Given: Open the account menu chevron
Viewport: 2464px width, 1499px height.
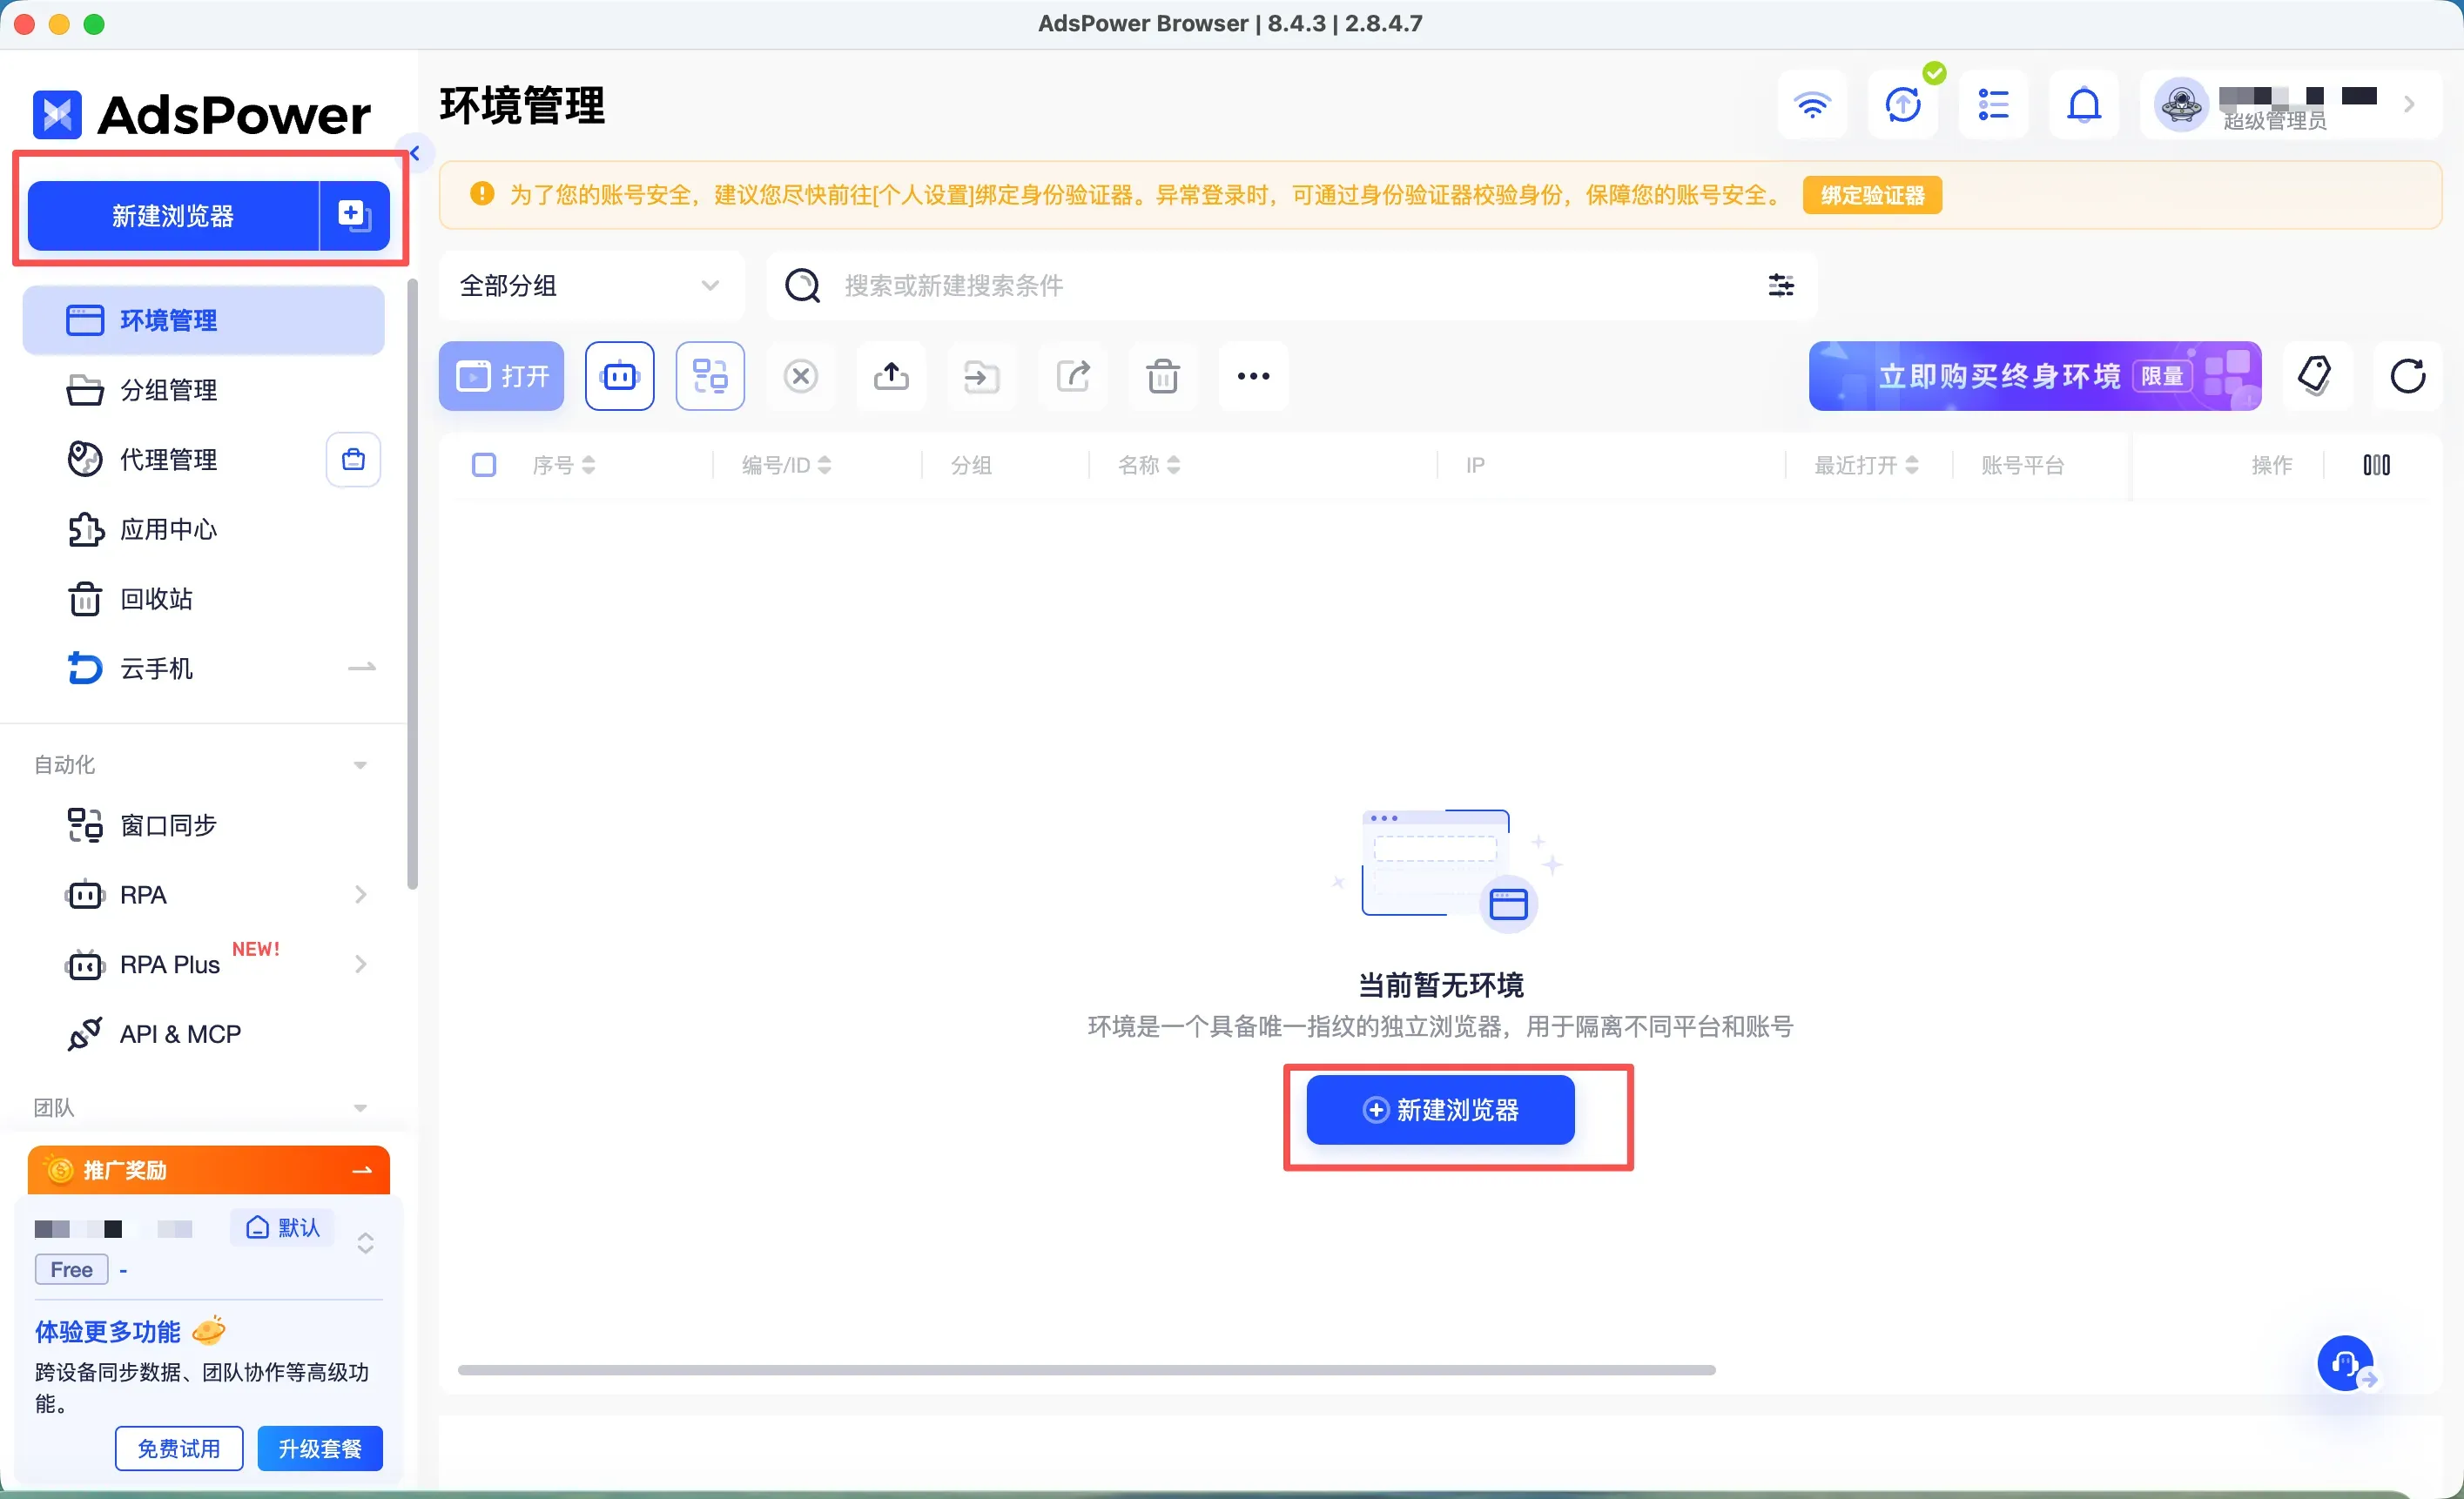Looking at the screenshot, I should tap(2409, 104).
